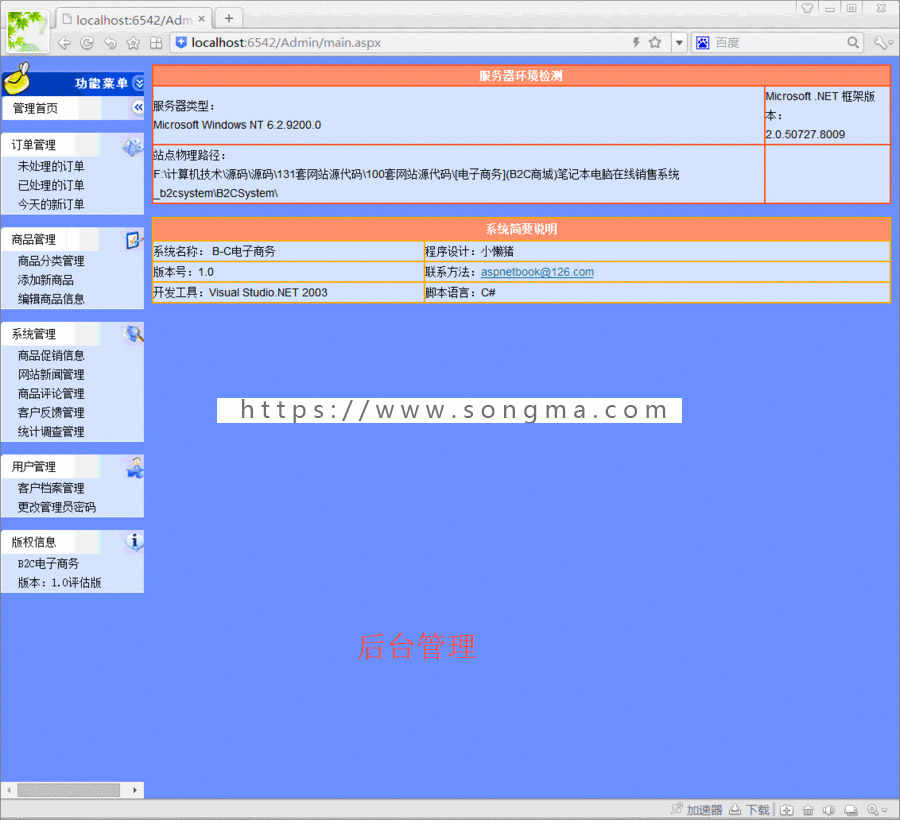Screen dimensions: 900x820
Task: Open 统计调查管理
Action: pyautogui.click(x=51, y=432)
